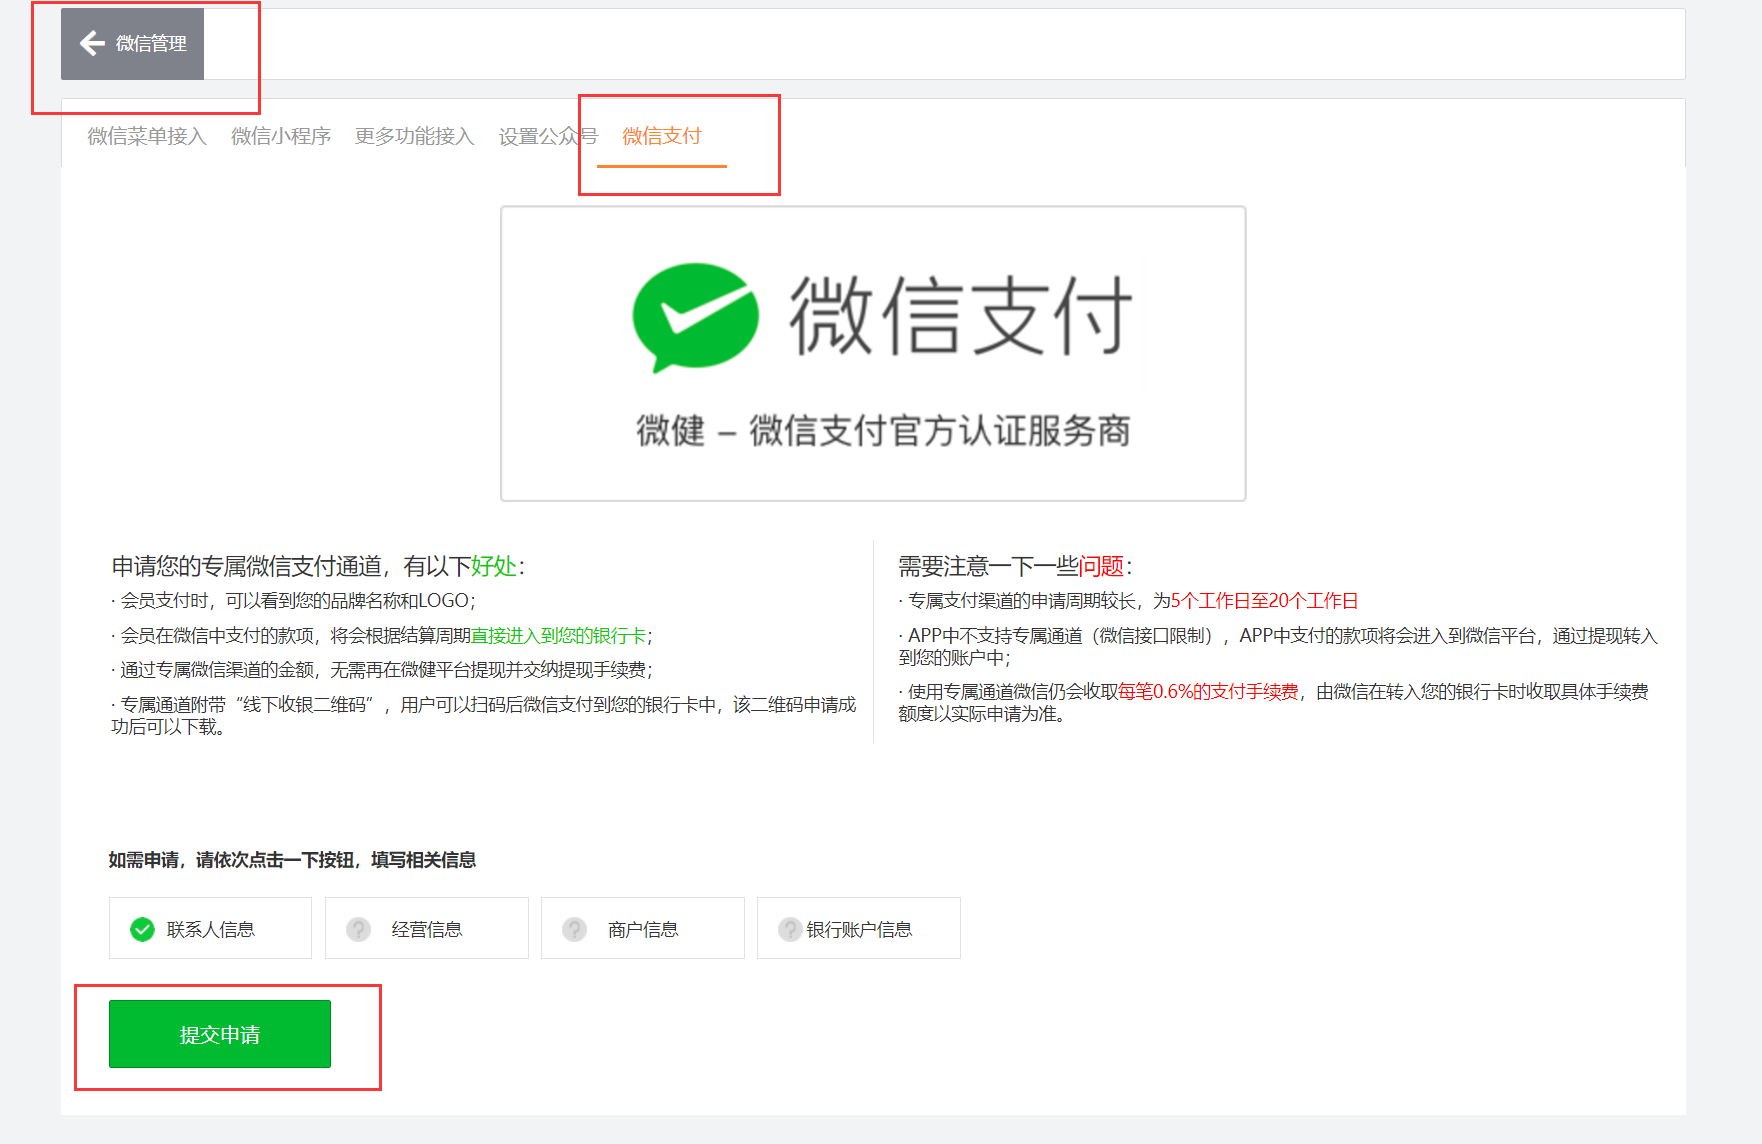Click the red text 每笔0.6%的支付手续费

(x=1207, y=692)
